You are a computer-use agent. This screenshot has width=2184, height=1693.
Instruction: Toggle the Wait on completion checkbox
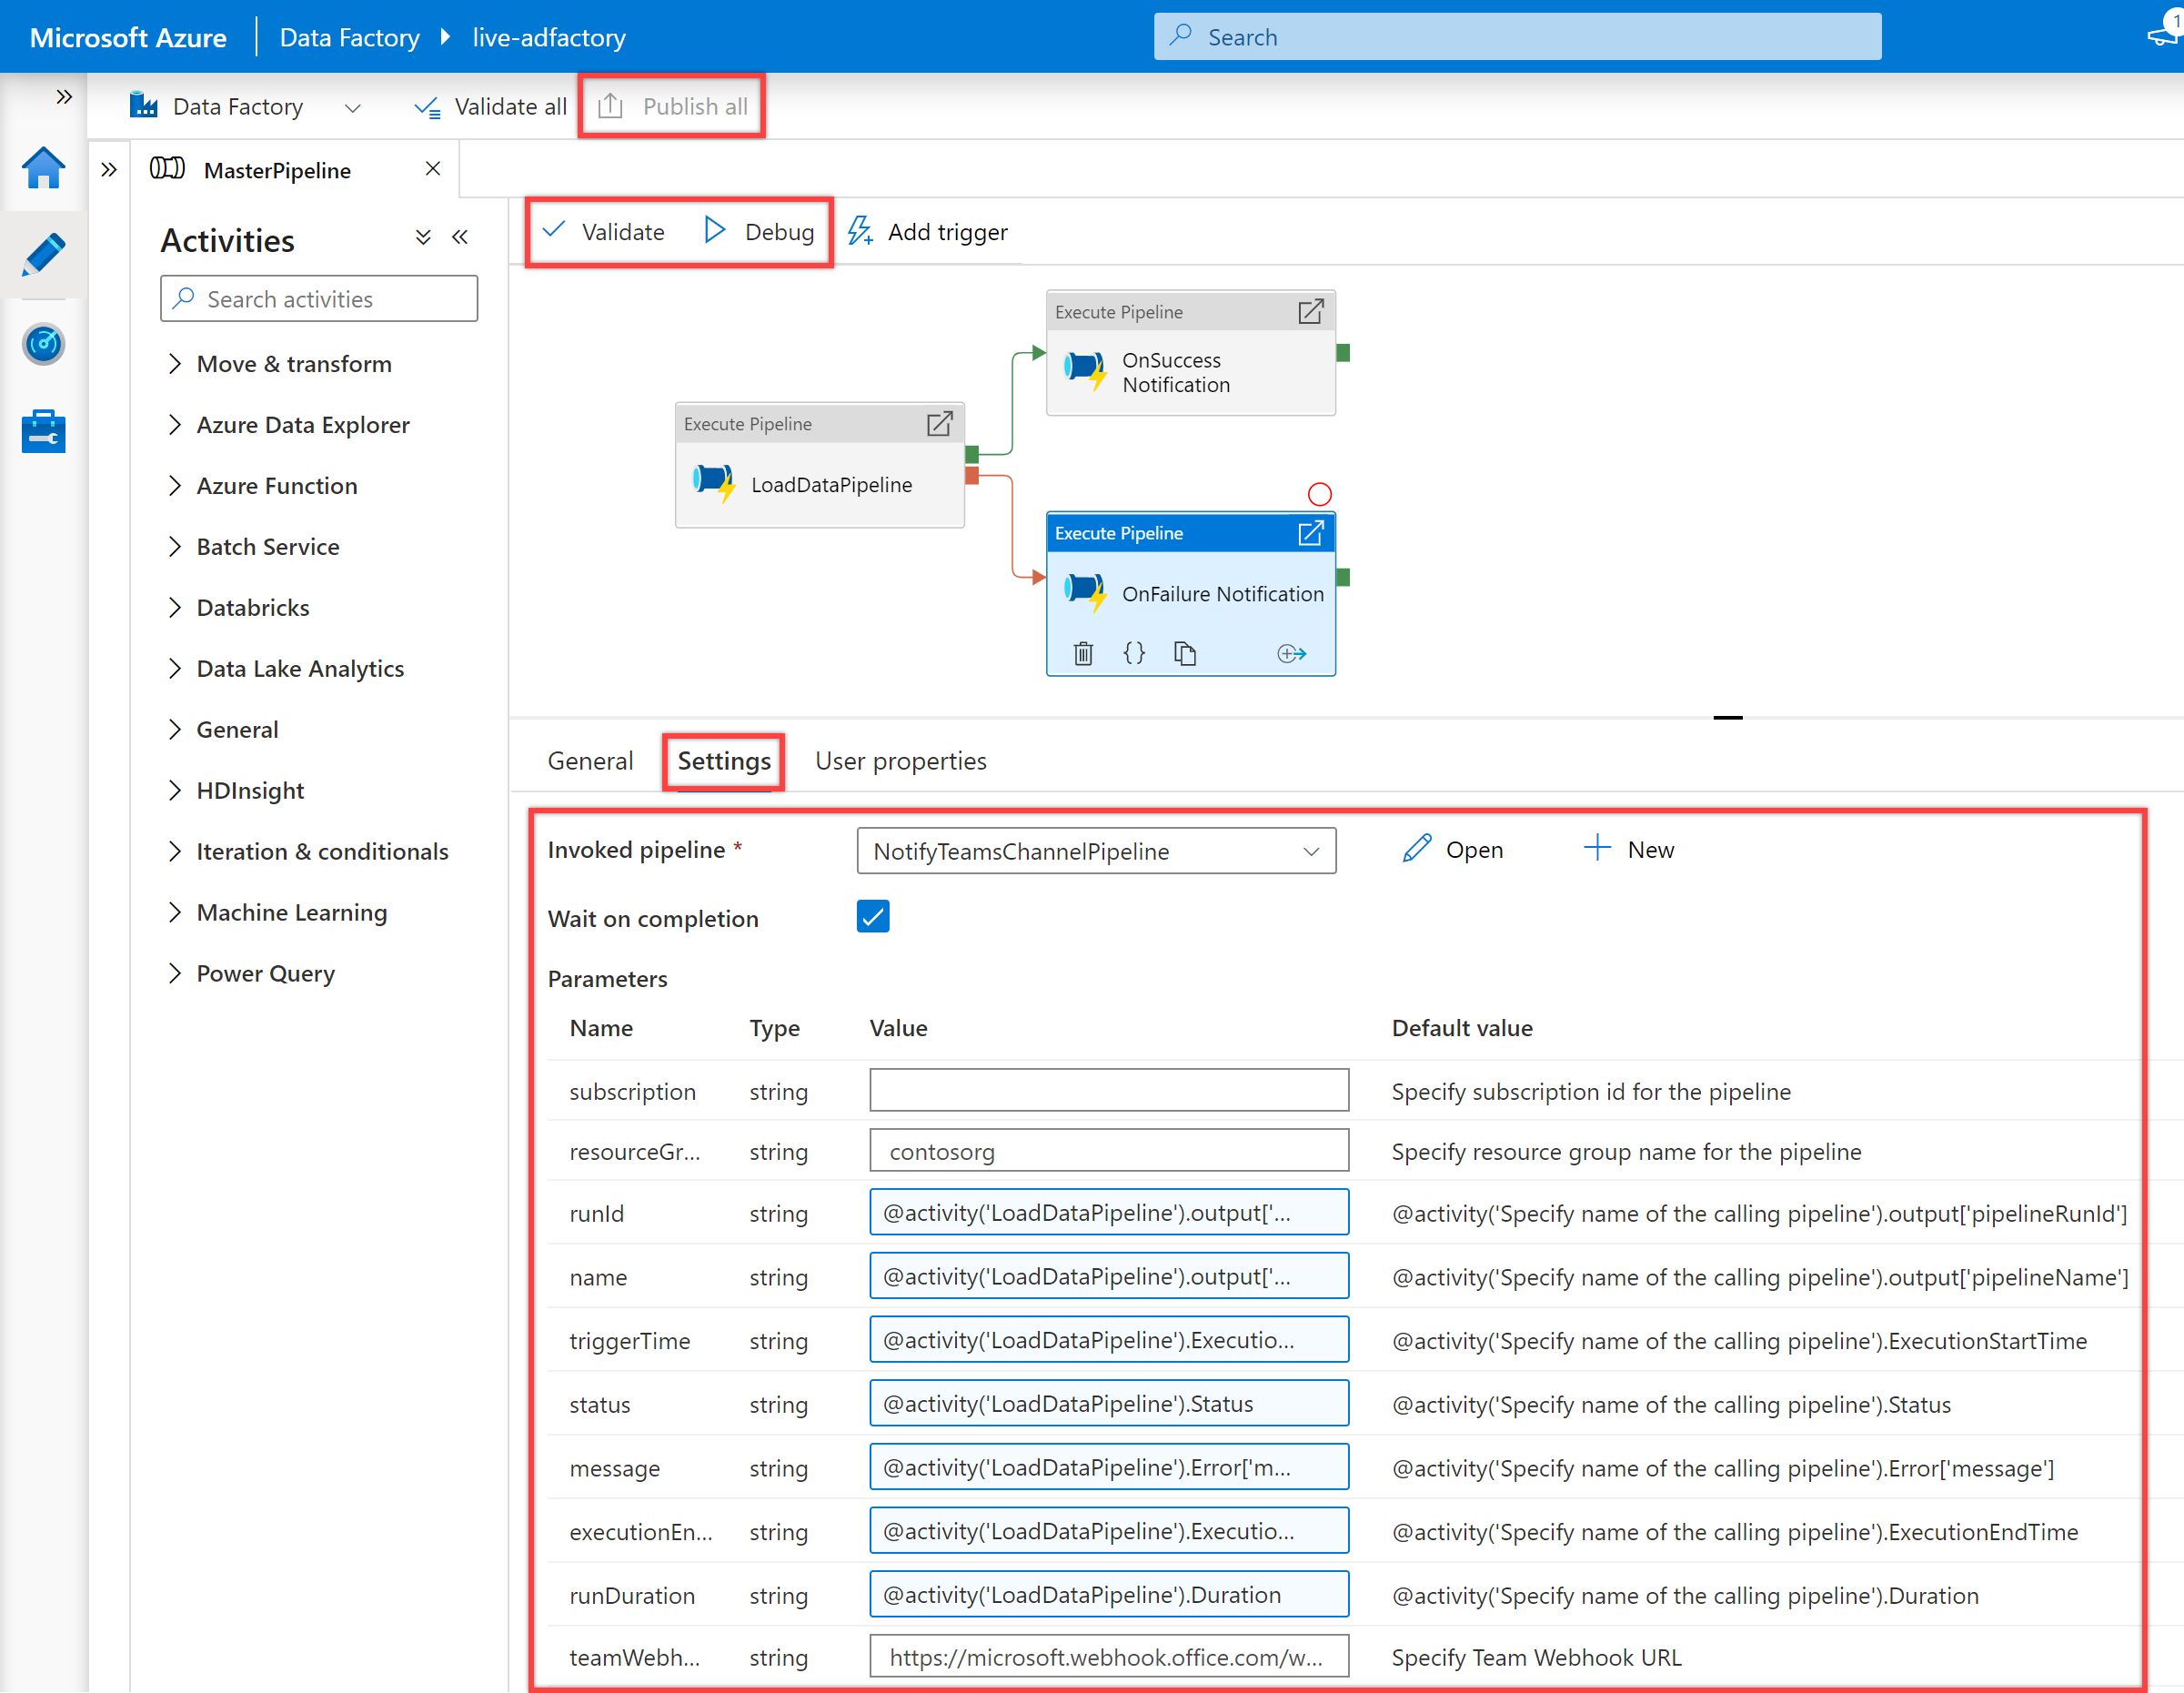(x=874, y=916)
